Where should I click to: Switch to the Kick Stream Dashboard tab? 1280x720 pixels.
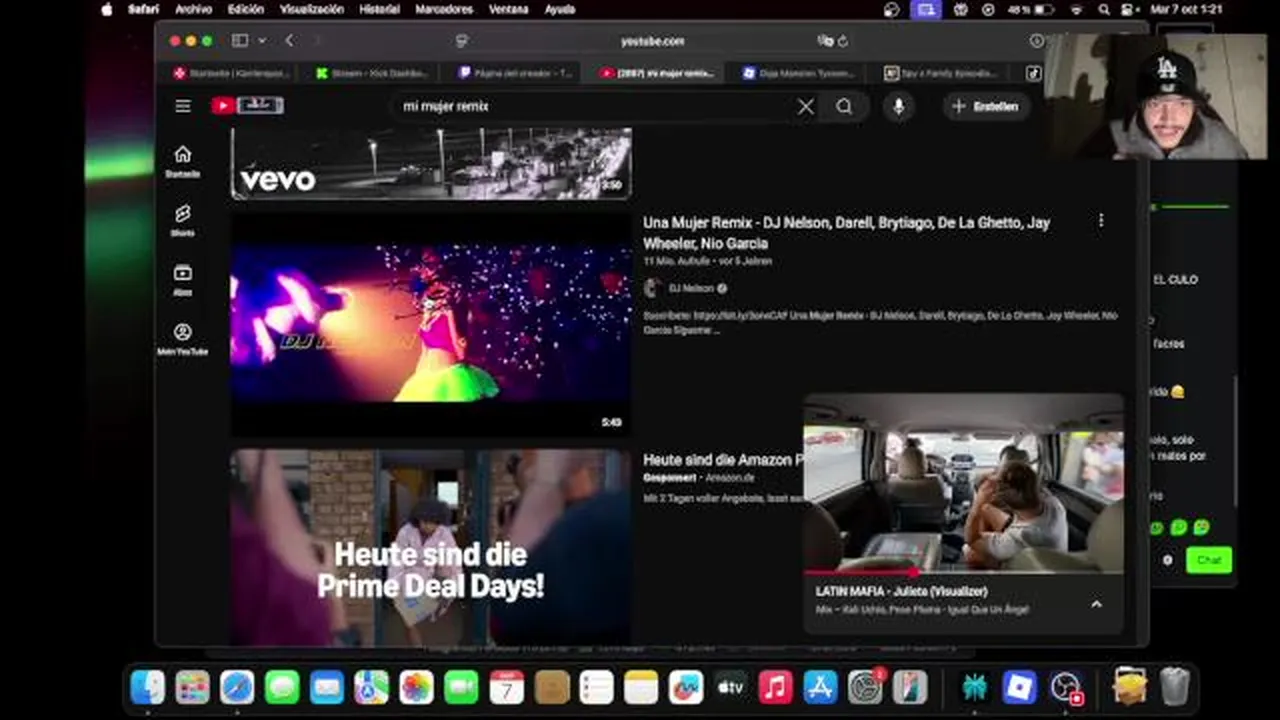(373, 73)
